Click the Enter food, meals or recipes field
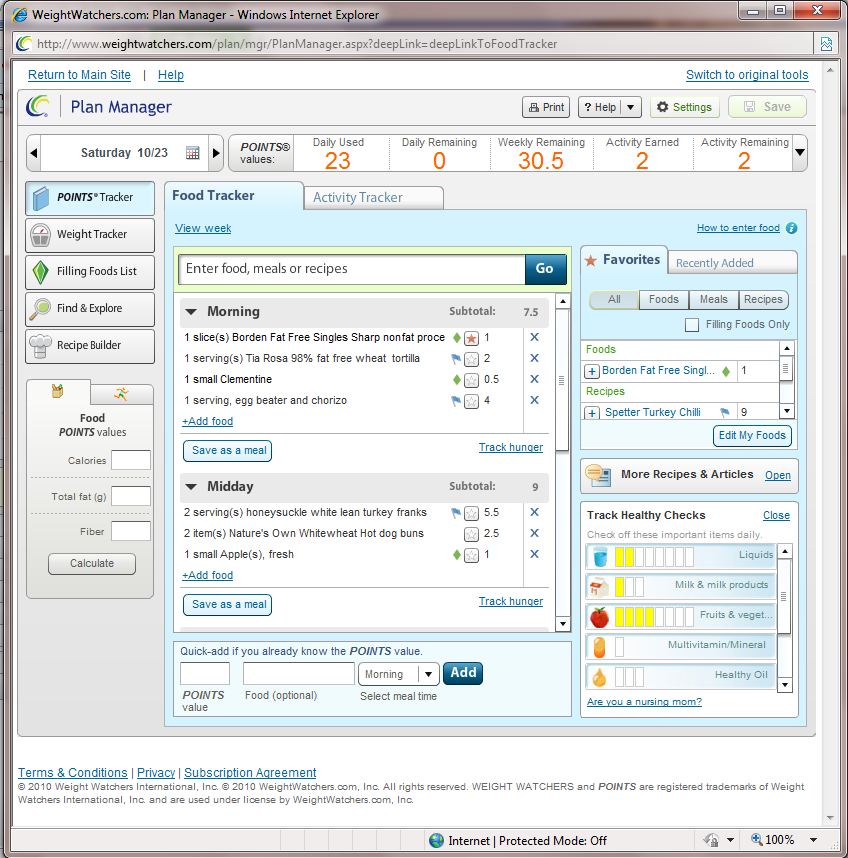This screenshot has width=848, height=858. tap(352, 269)
